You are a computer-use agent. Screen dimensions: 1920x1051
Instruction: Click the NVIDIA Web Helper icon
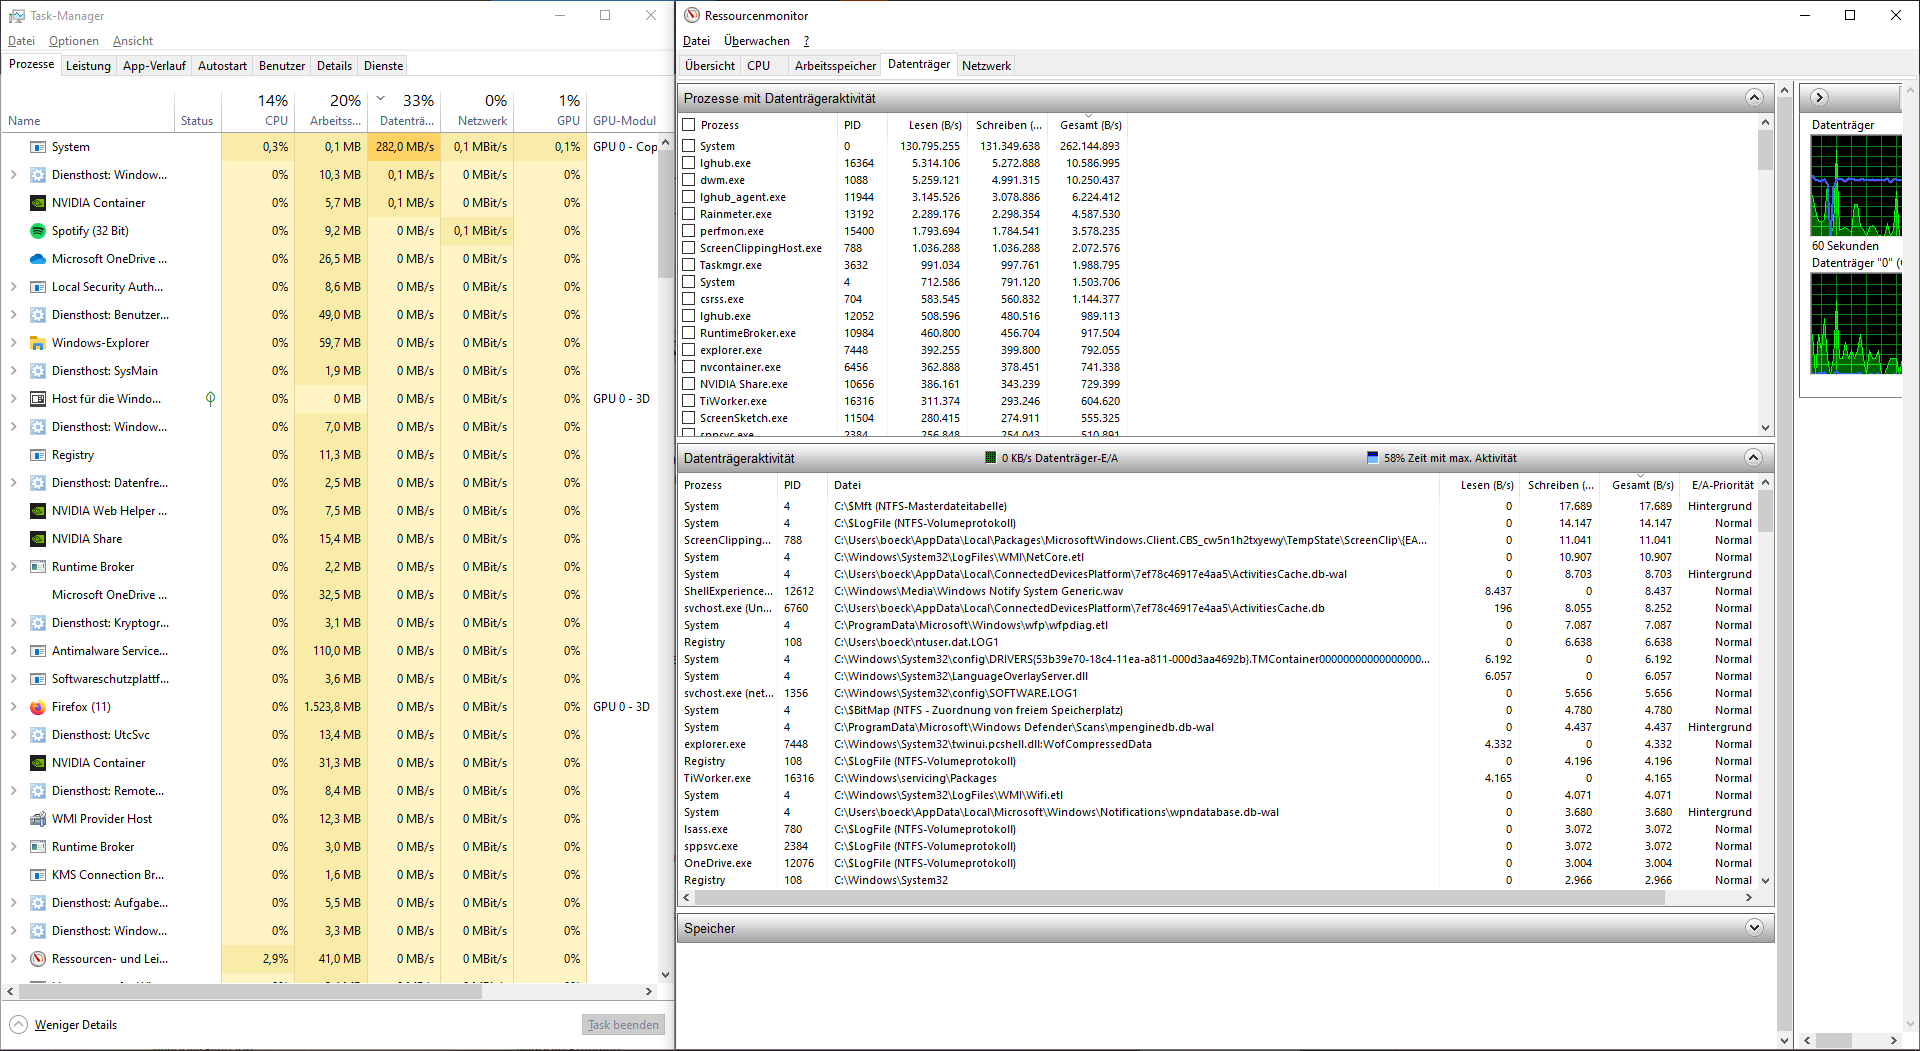pyautogui.click(x=38, y=511)
